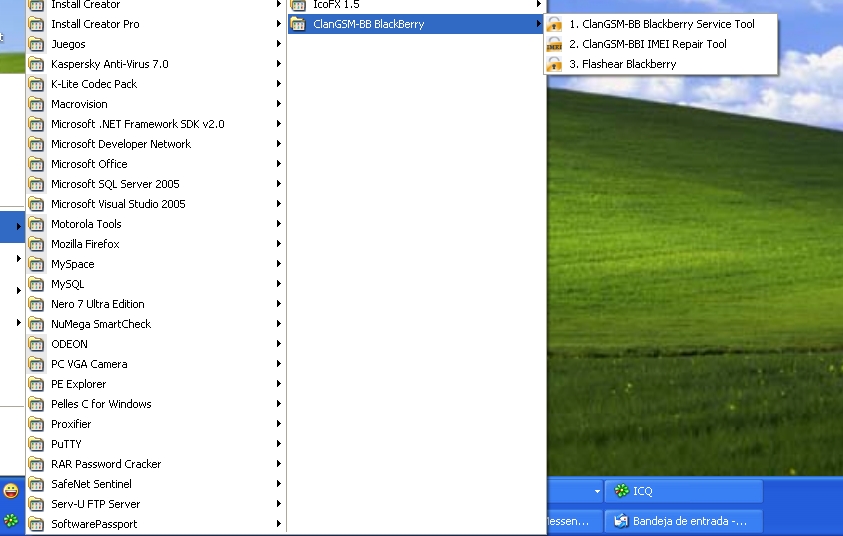Click the smiley face icon at bottom left

tap(11, 491)
